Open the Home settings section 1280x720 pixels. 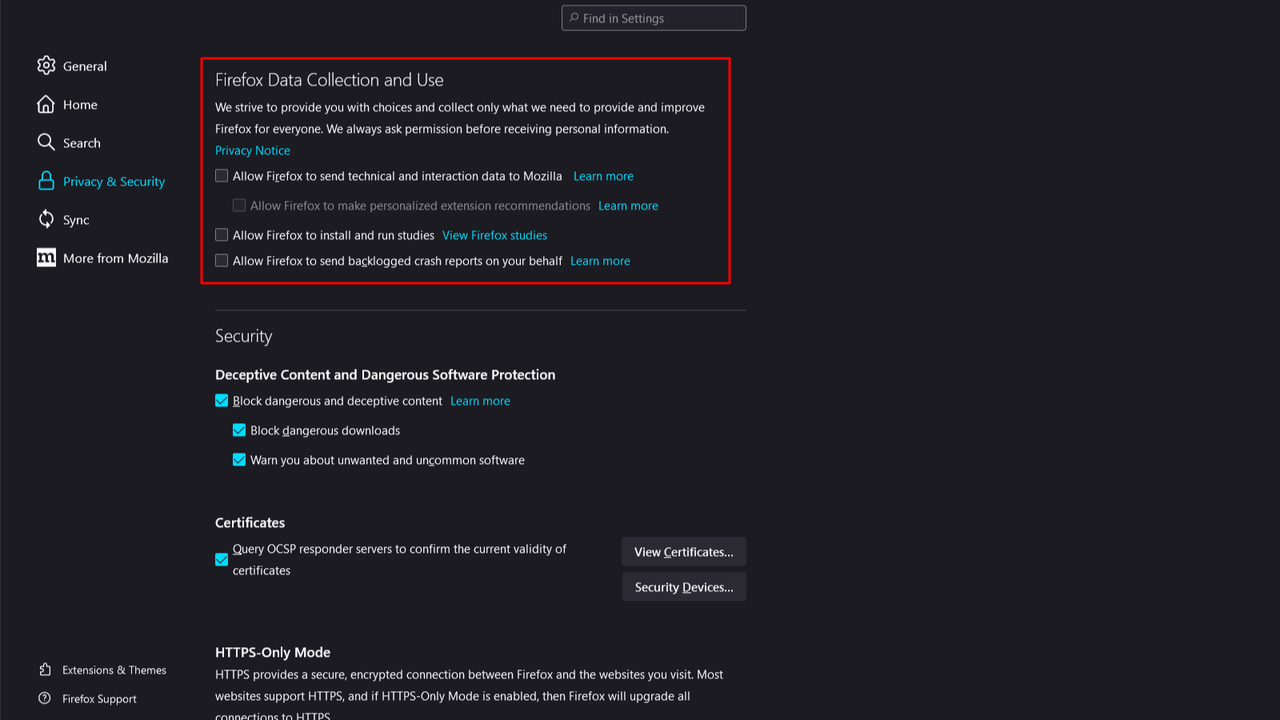pos(80,105)
